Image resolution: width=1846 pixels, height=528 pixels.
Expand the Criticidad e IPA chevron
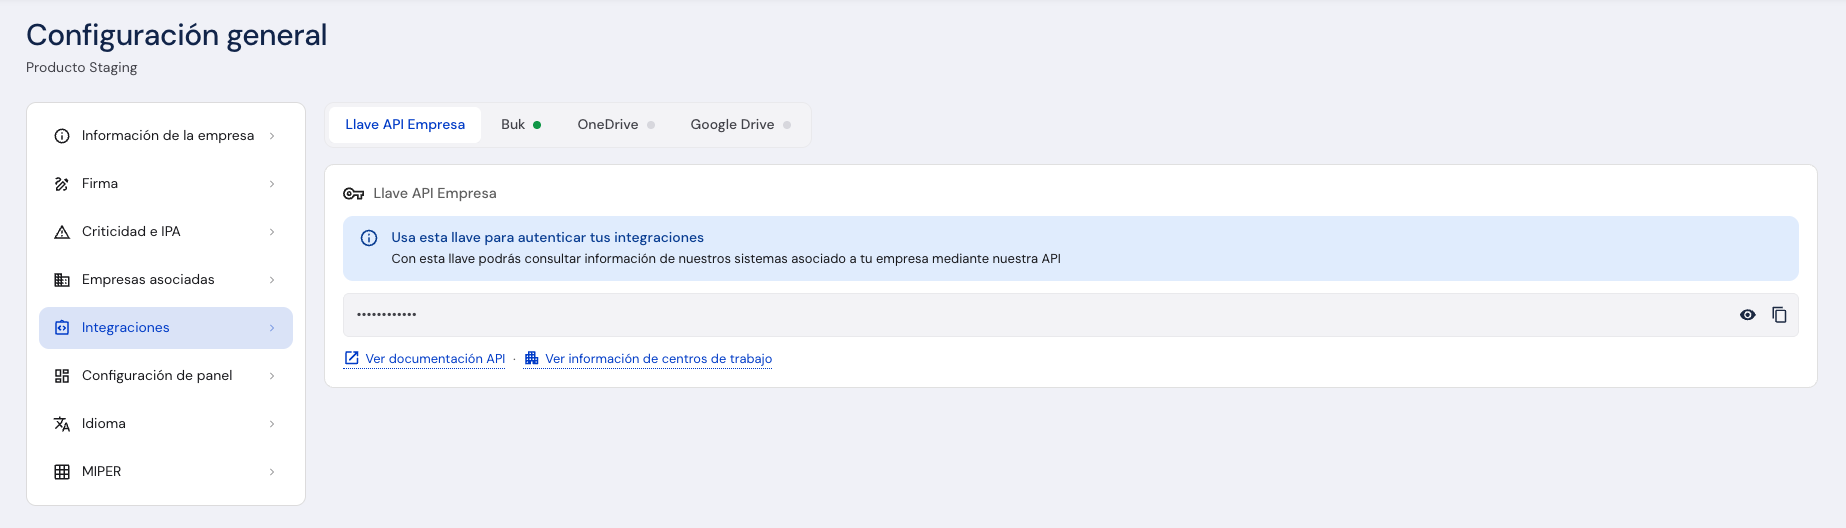(x=272, y=232)
